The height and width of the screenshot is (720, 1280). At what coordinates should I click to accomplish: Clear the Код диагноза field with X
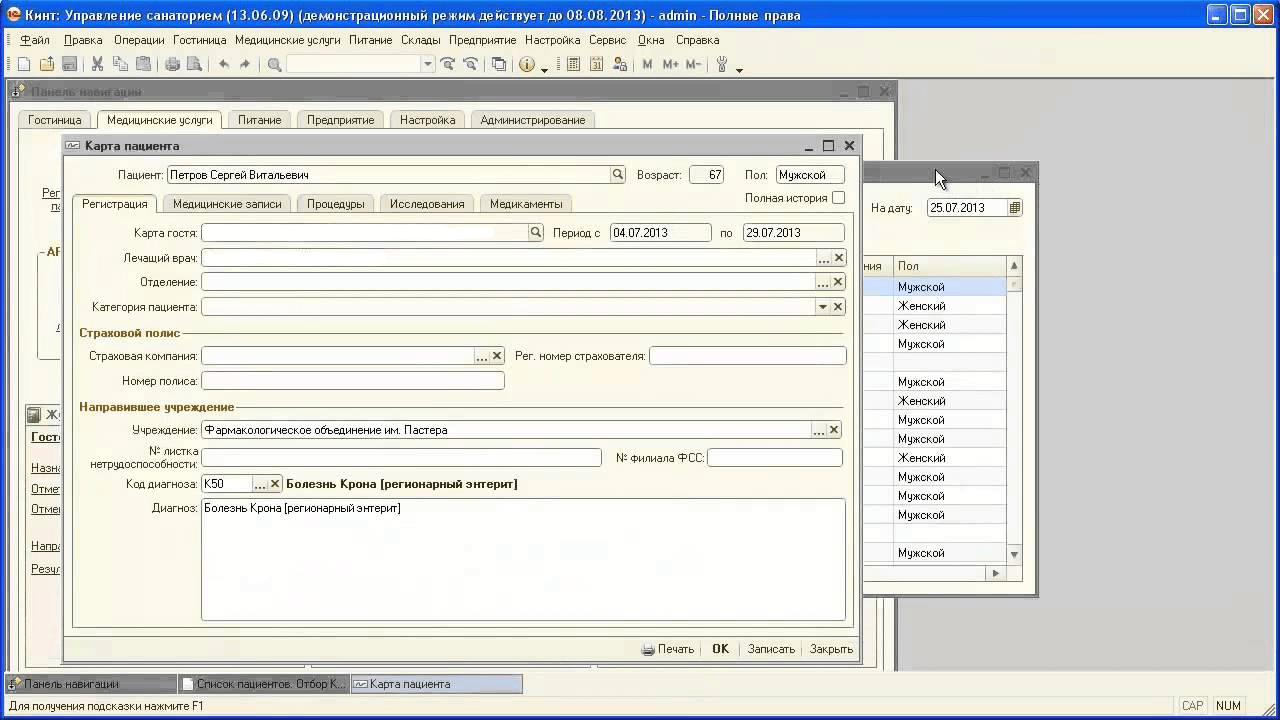coord(276,484)
